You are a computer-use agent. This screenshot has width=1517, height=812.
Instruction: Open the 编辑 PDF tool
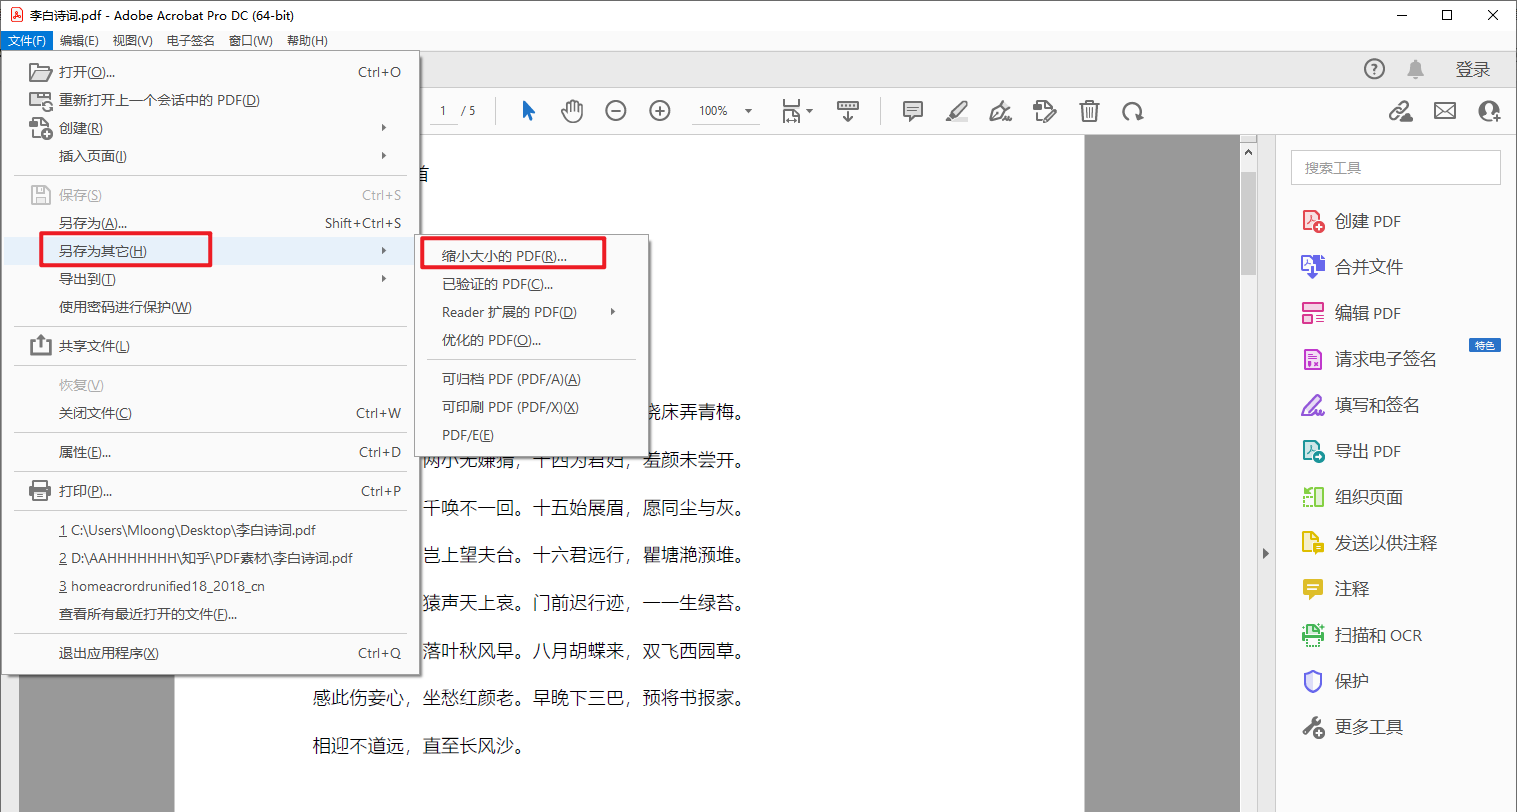tap(1366, 313)
